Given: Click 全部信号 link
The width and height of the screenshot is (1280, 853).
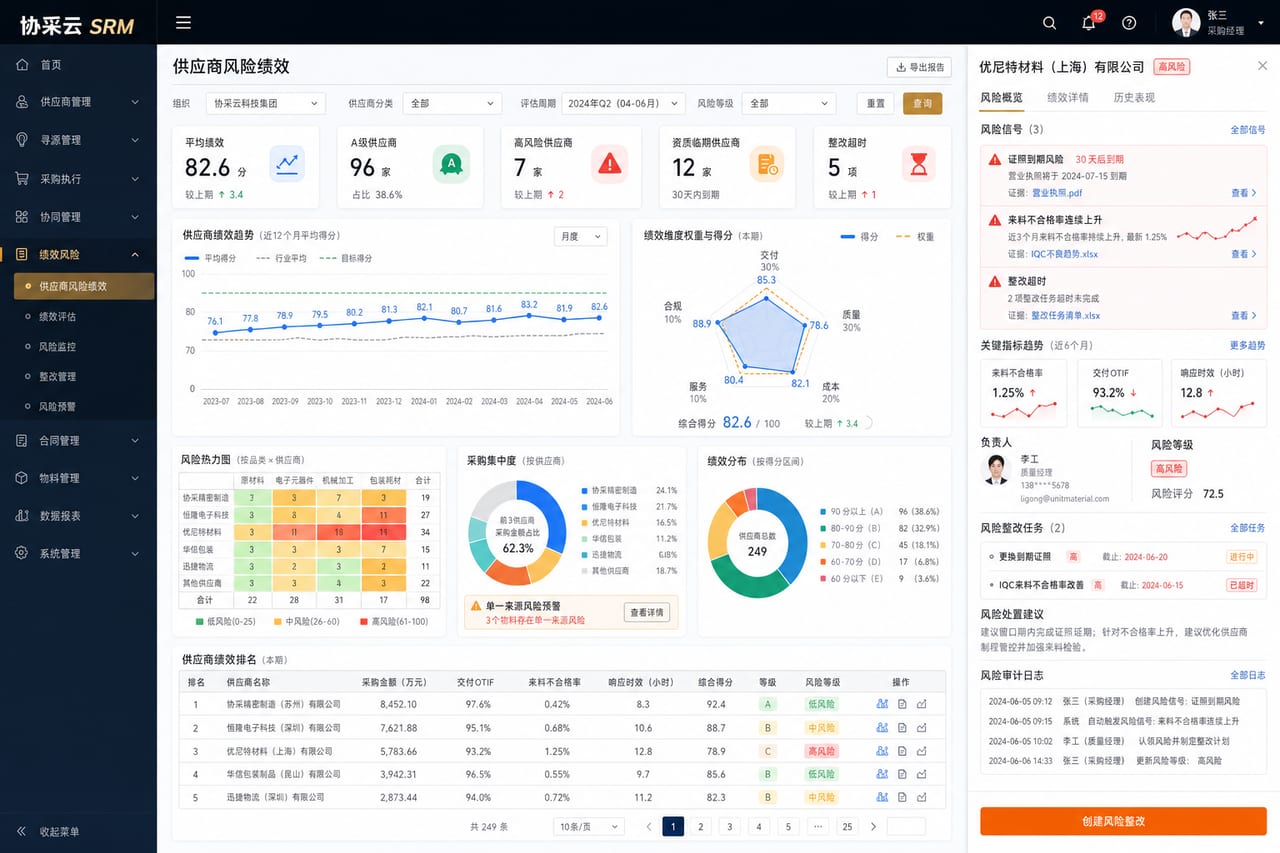Looking at the screenshot, I should coord(1247,130).
